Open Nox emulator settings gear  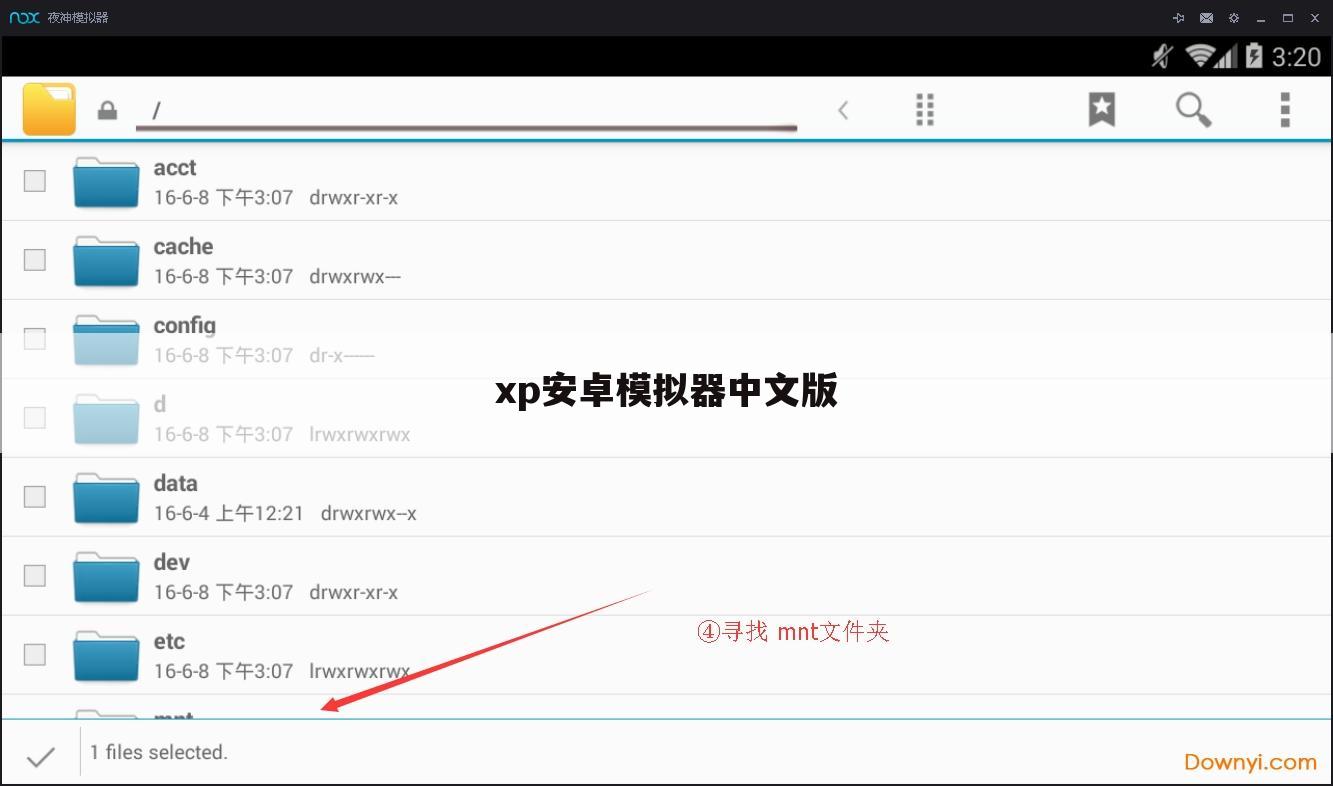point(1234,18)
